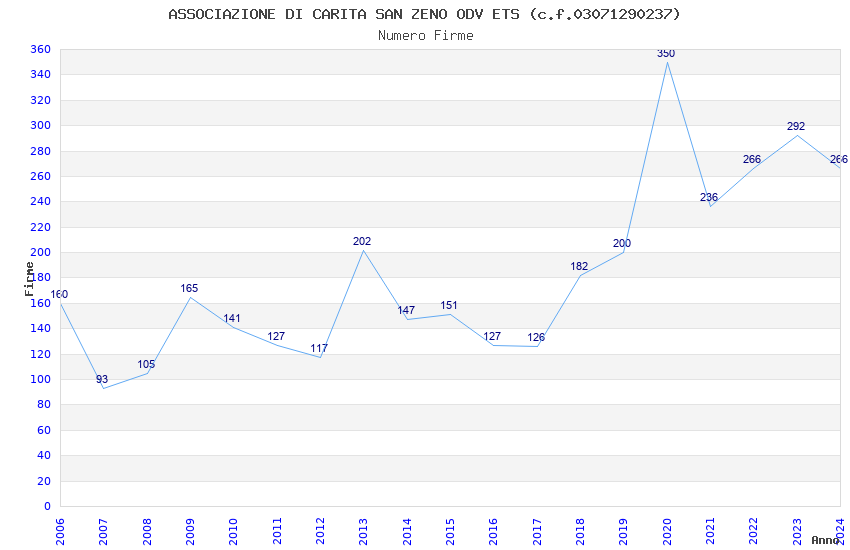Click the y-axis tick value 280
850x550 pixels.
(41, 151)
